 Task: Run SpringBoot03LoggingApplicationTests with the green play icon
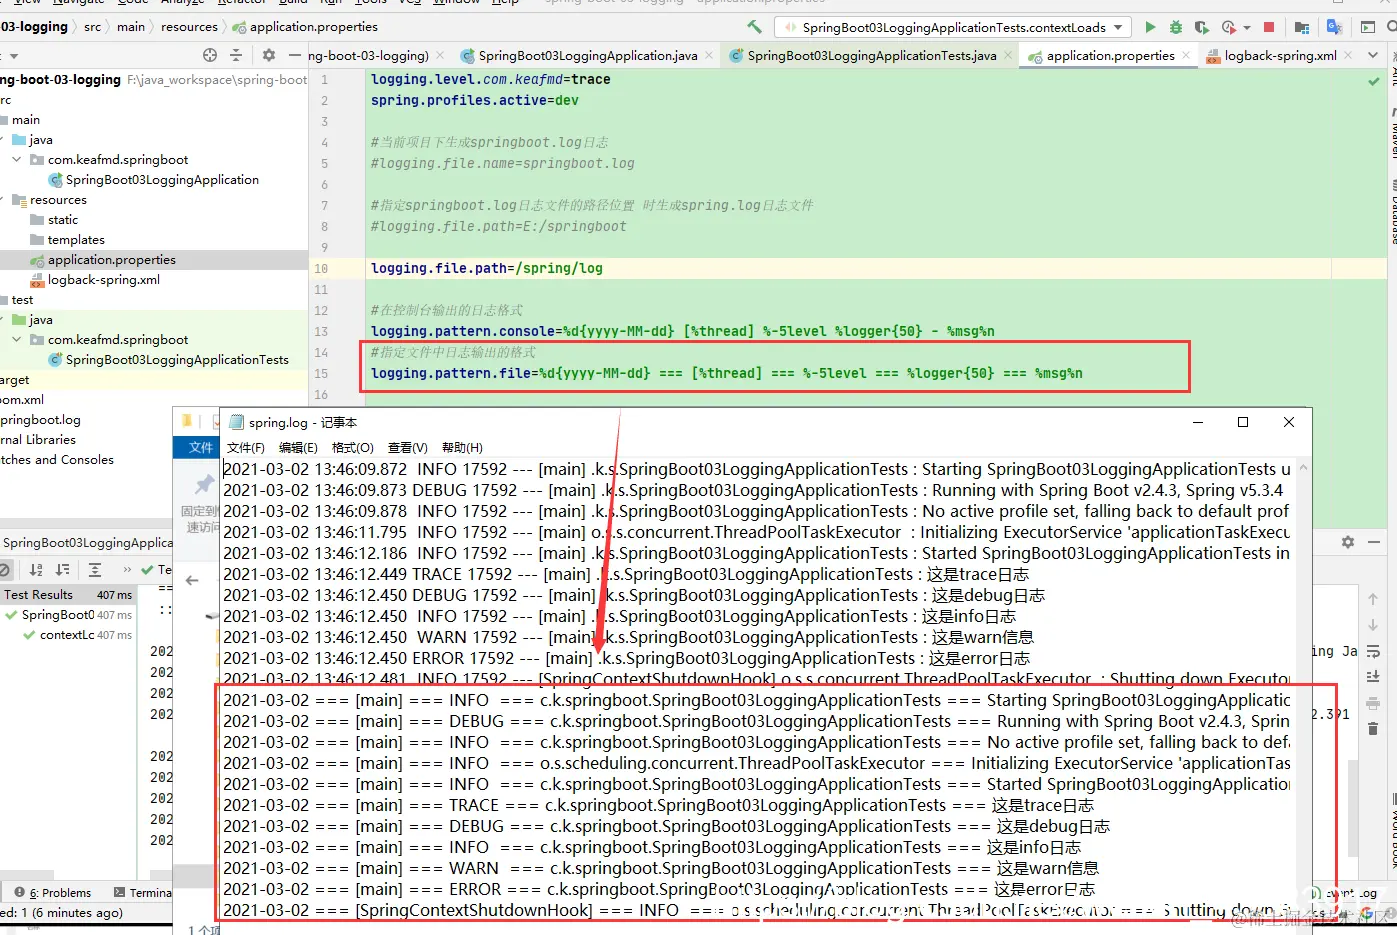click(1150, 27)
